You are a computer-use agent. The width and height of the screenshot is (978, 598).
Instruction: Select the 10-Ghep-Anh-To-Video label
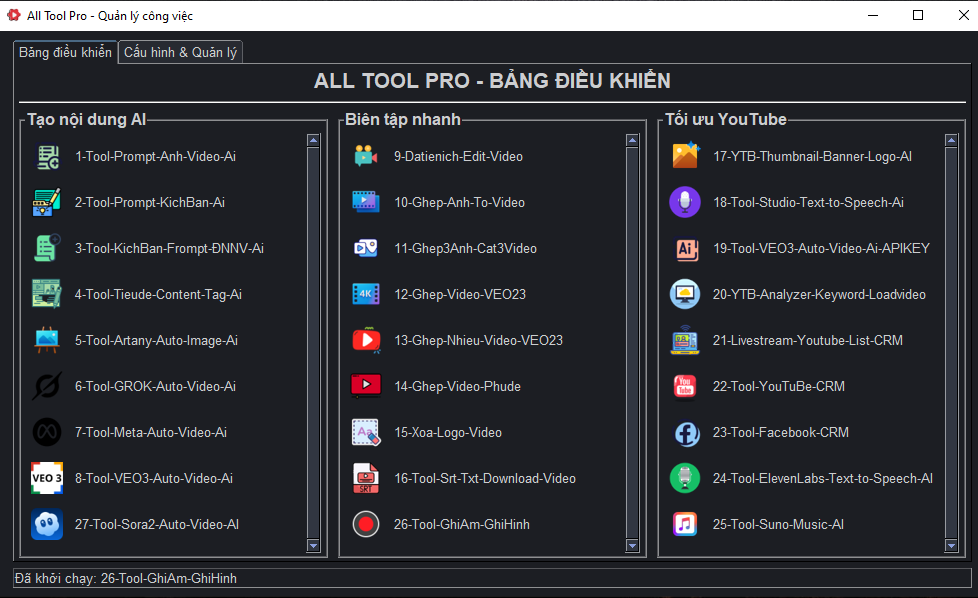(x=460, y=203)
